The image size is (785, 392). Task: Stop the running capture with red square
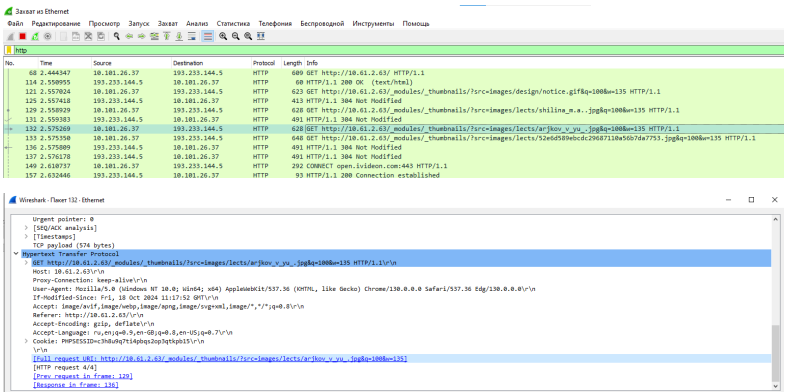coord(23,37)
